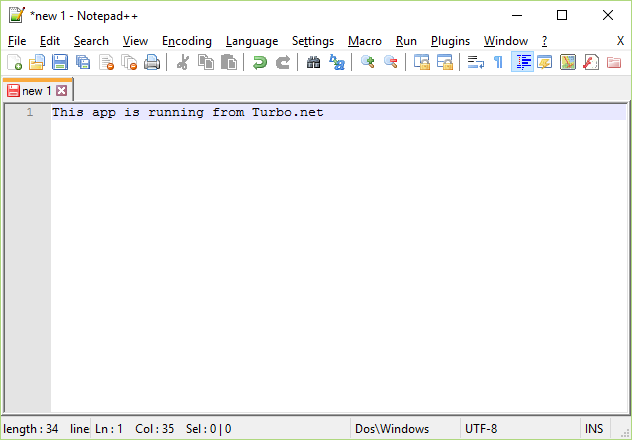Zoom out using the magnifier minus icon

[391, 62]
